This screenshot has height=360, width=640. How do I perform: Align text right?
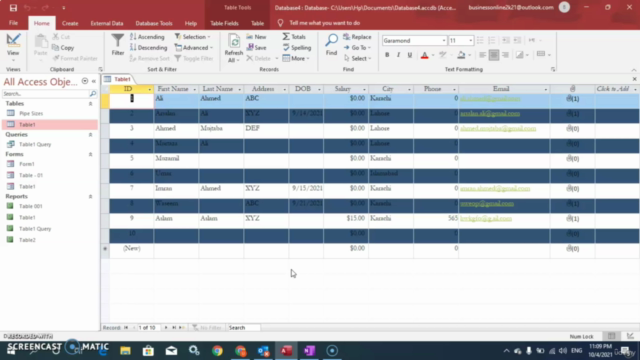coord(505,55)
